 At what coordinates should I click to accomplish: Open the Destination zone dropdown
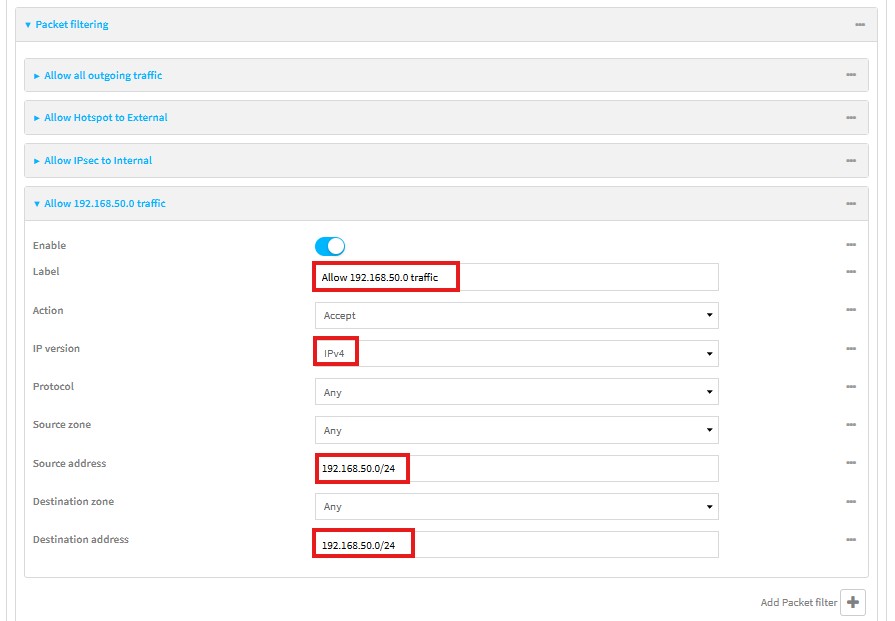[516, 506]
